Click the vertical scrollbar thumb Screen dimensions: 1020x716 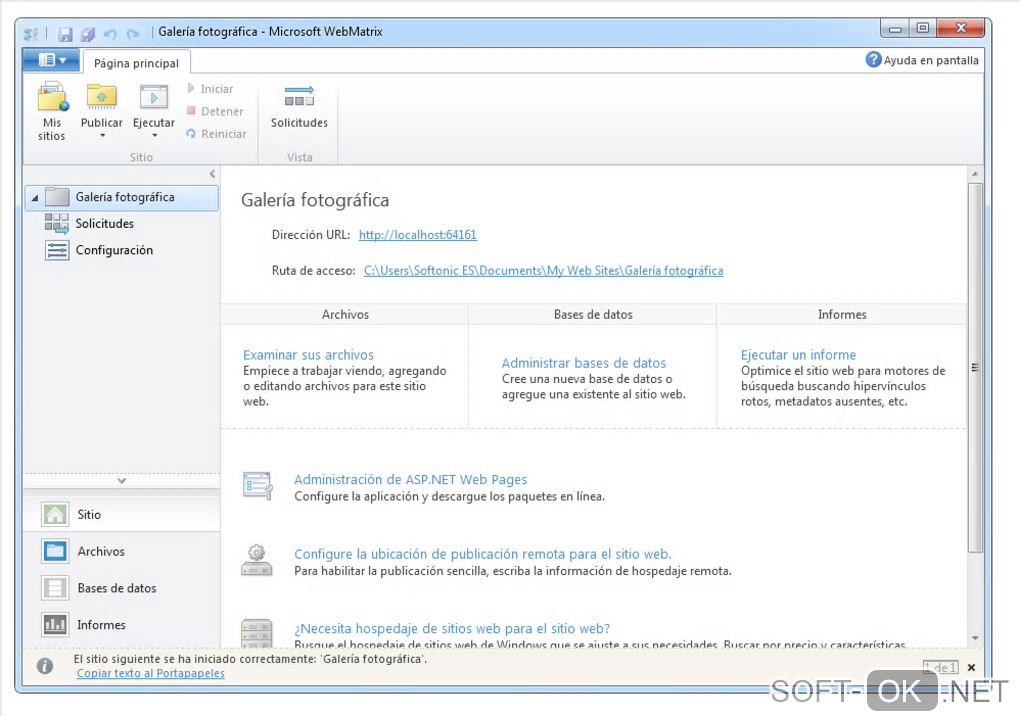pyautogui.click(x=974, y=367)
